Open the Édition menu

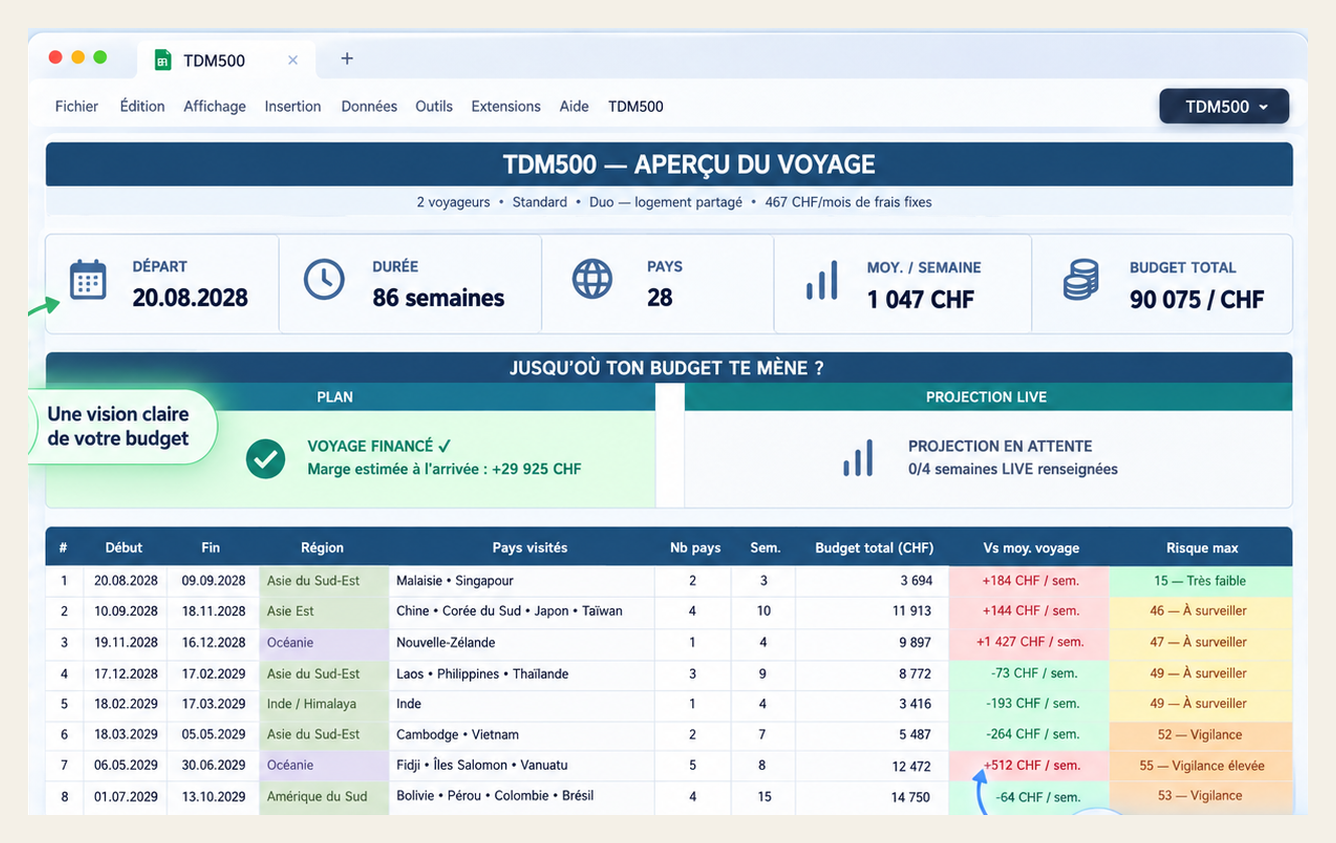142,106
